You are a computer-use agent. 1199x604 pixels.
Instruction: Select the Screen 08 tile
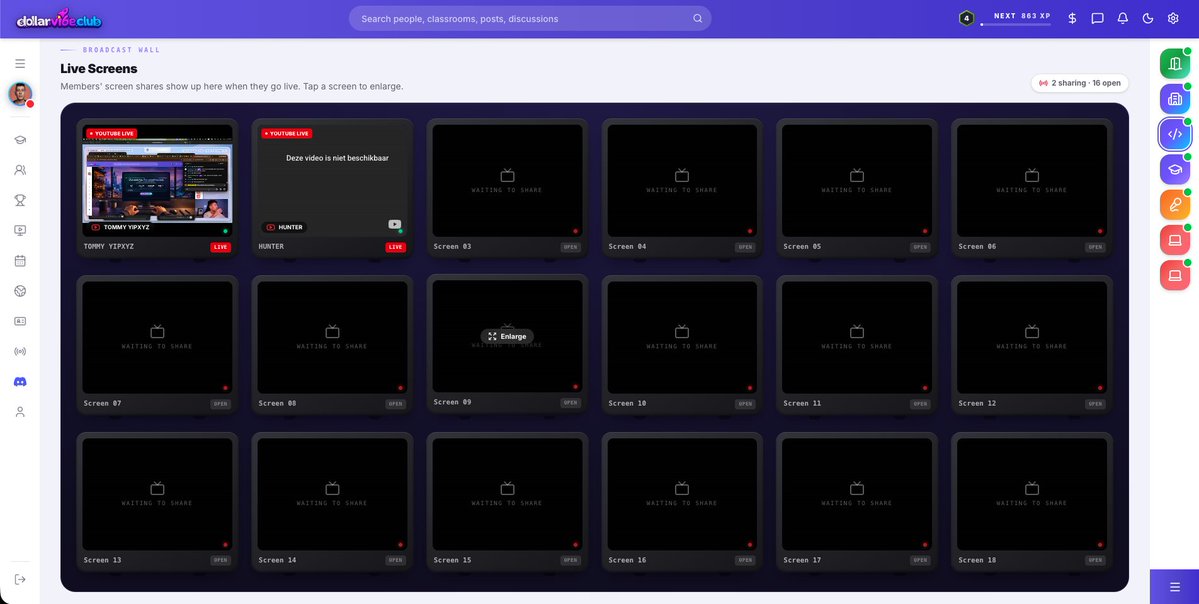click(333, 344)
